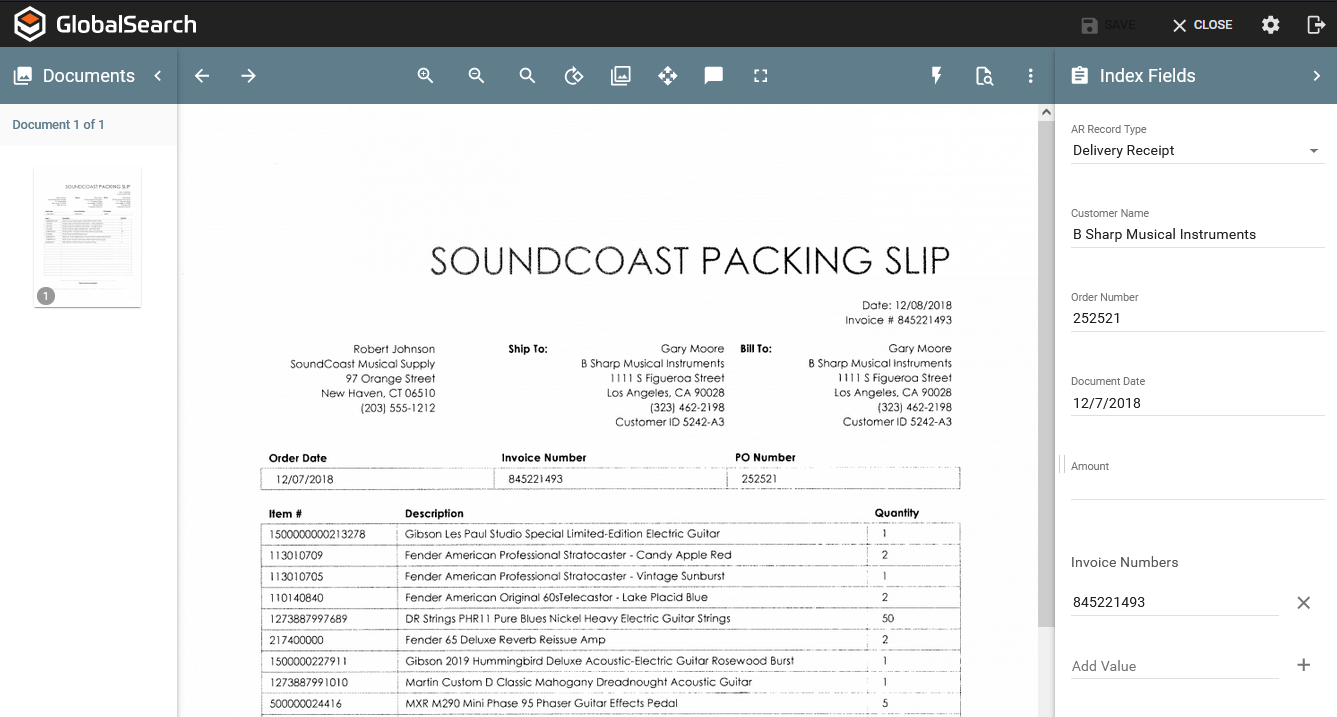The image size is (1337, 717).
Task: Zoom in on the document
Action: (426, 76)
